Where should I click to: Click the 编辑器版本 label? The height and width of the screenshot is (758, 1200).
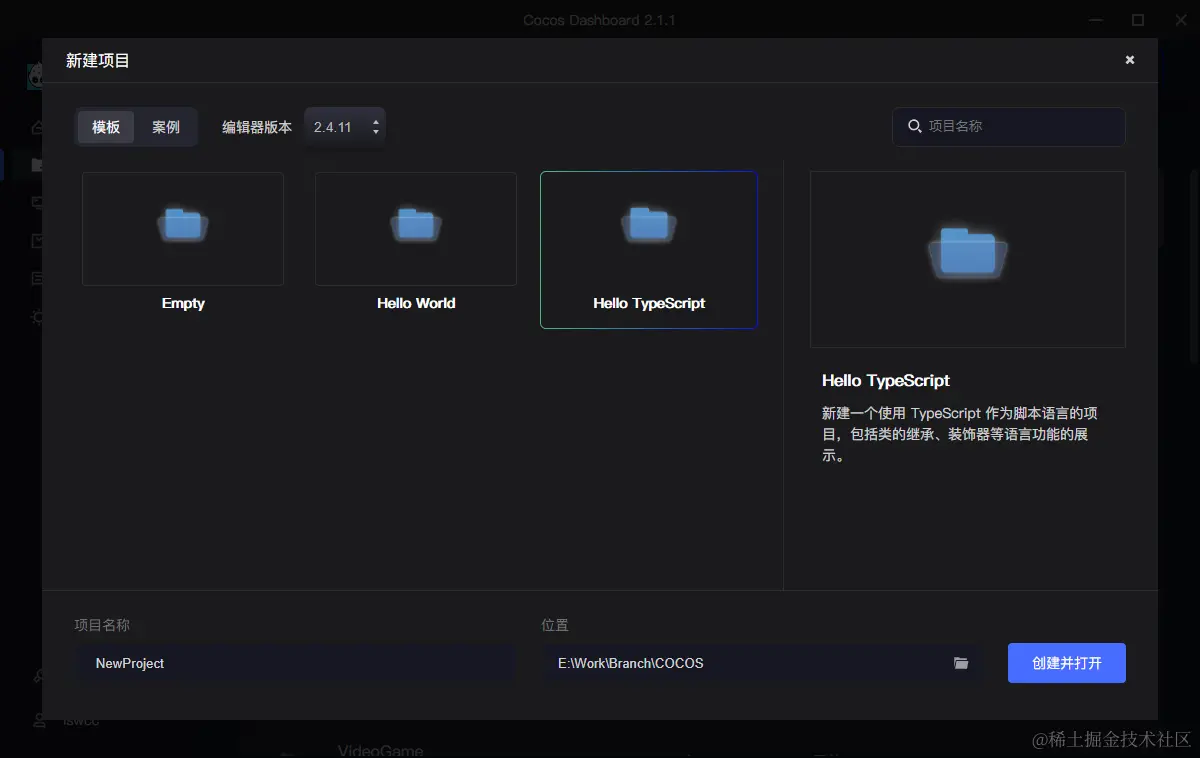257,127
